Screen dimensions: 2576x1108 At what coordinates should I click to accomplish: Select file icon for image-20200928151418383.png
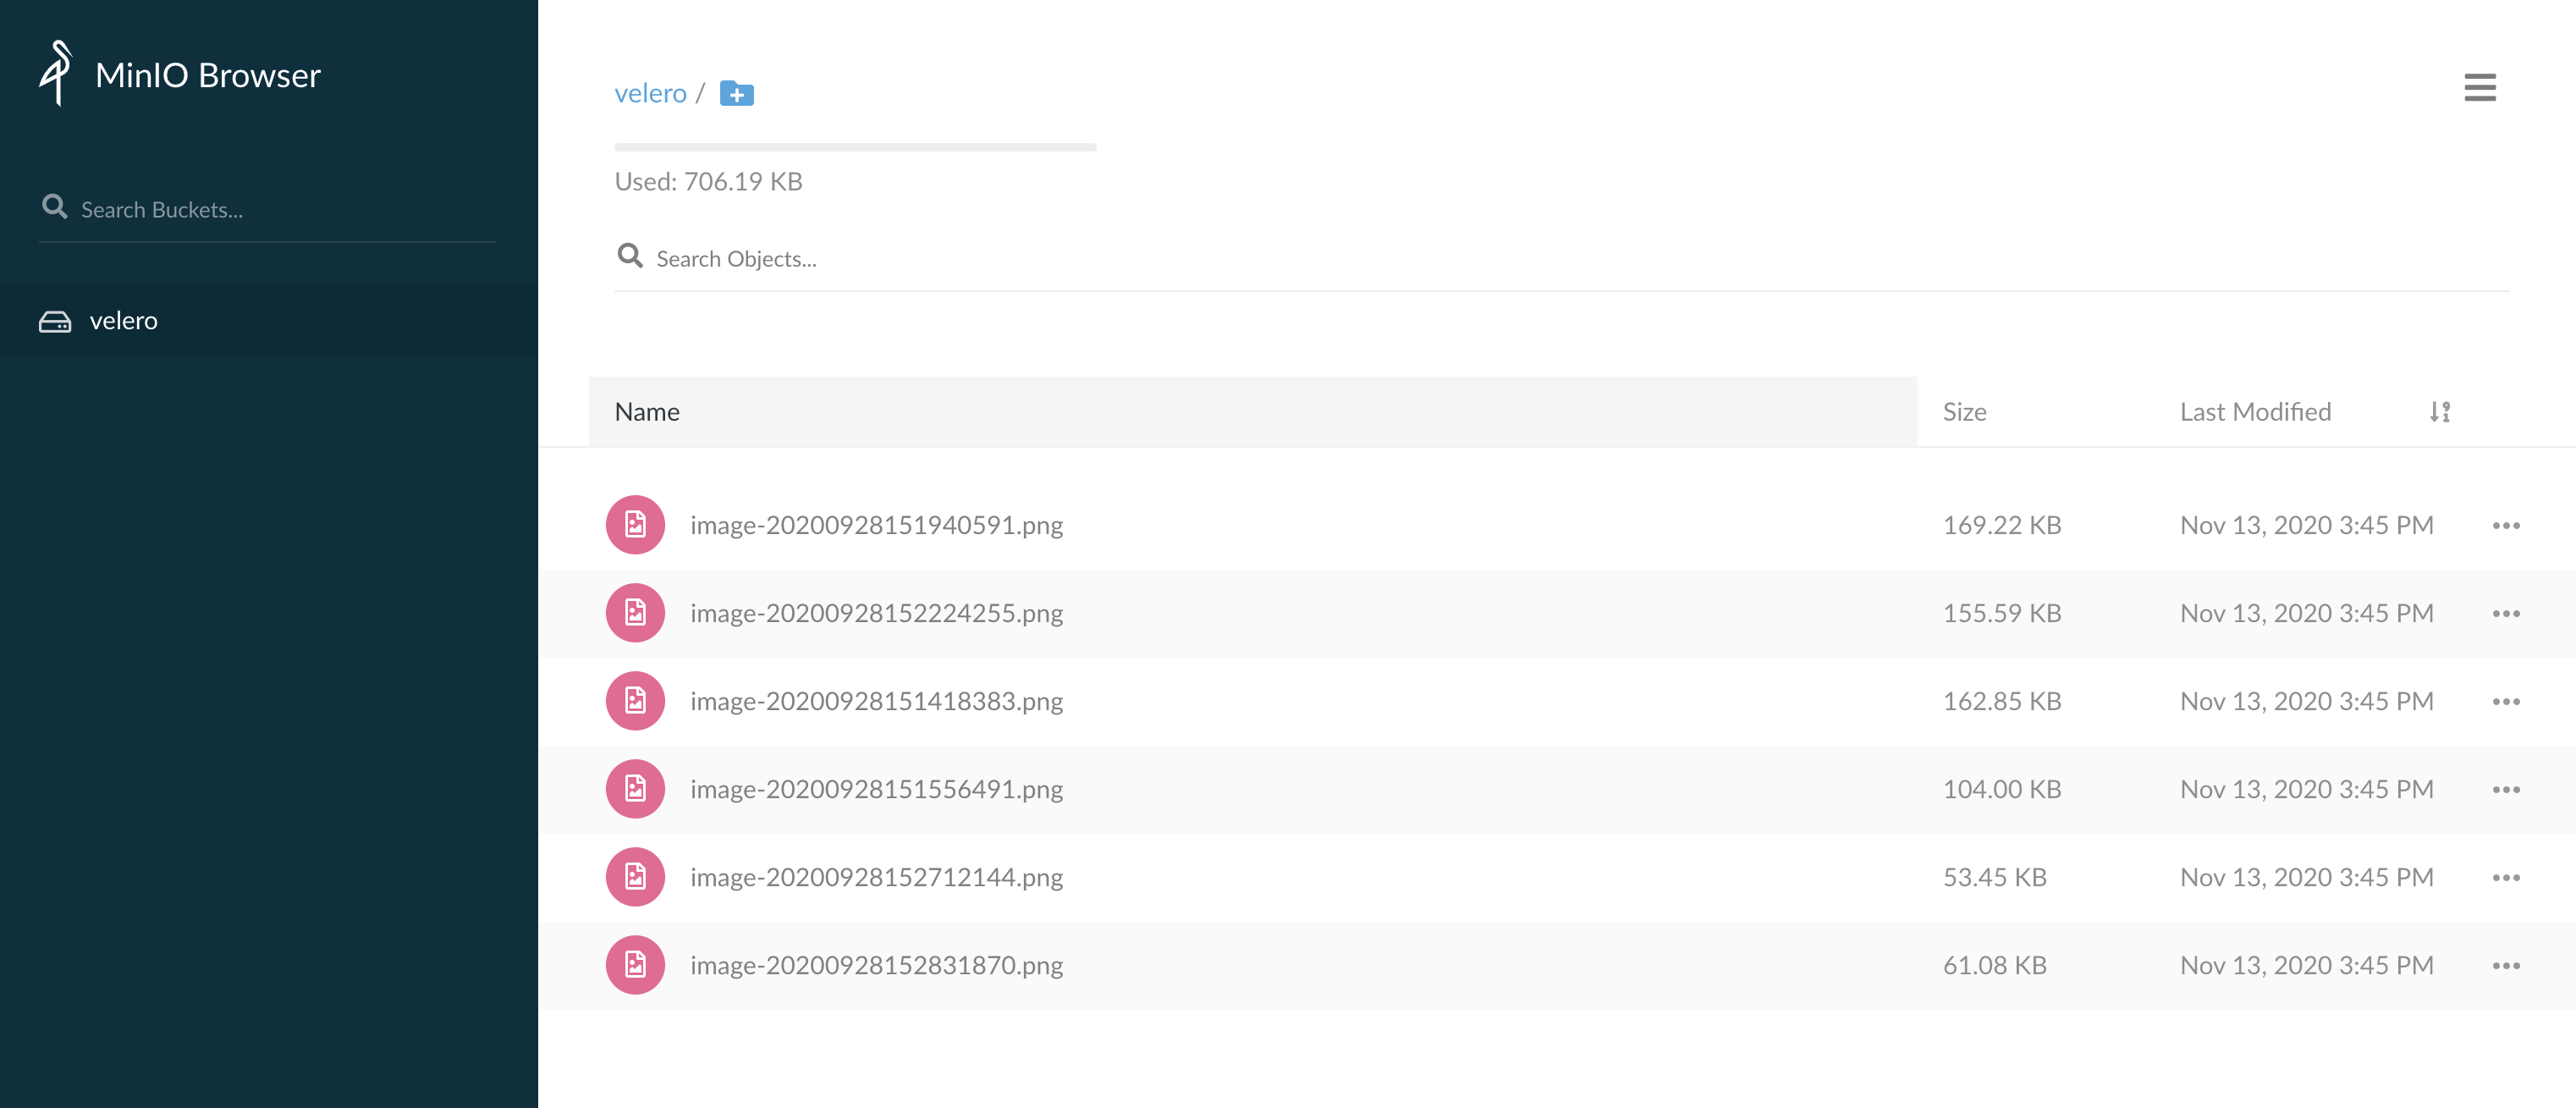click(x=635, y=701)
